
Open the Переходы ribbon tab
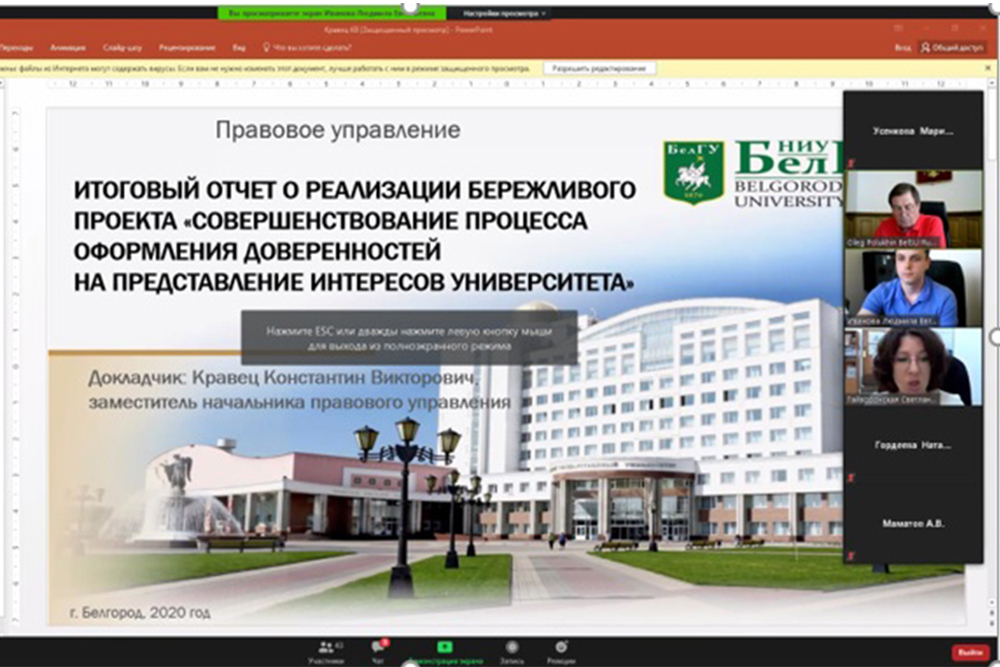(x=17, y=47)
